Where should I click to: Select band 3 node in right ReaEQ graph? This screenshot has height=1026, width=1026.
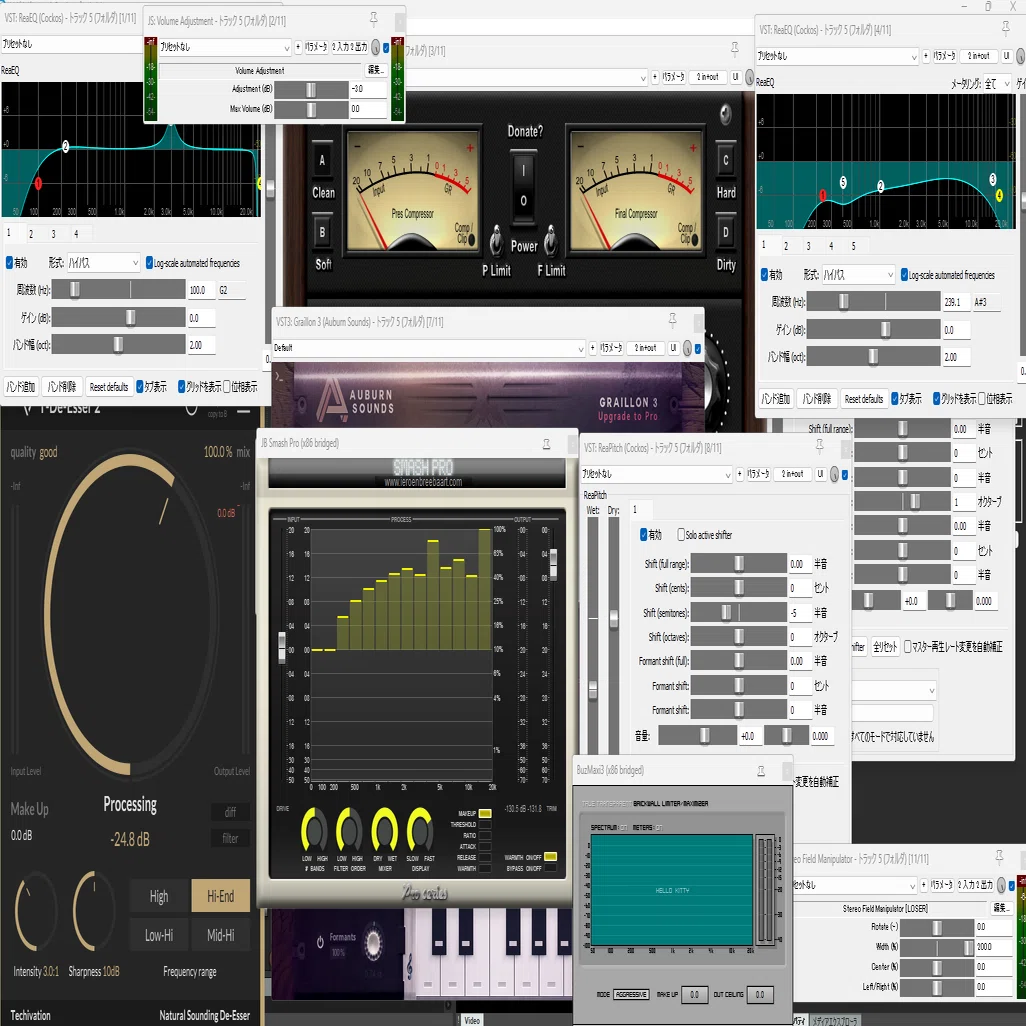point(993,179)
